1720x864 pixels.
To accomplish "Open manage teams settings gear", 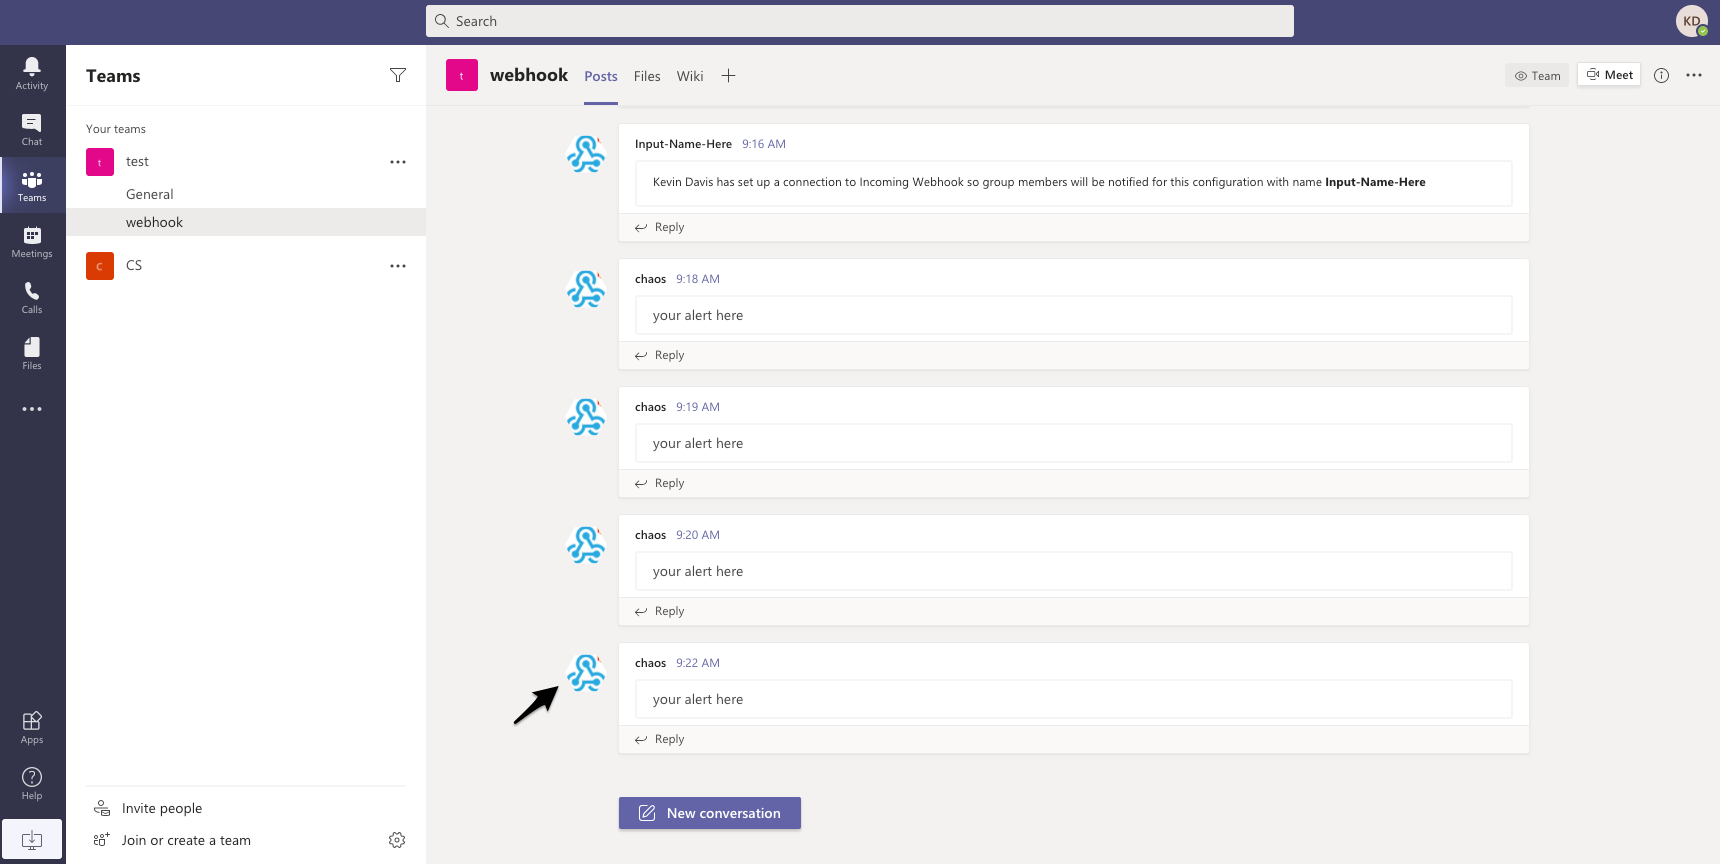I will [397, 840].
